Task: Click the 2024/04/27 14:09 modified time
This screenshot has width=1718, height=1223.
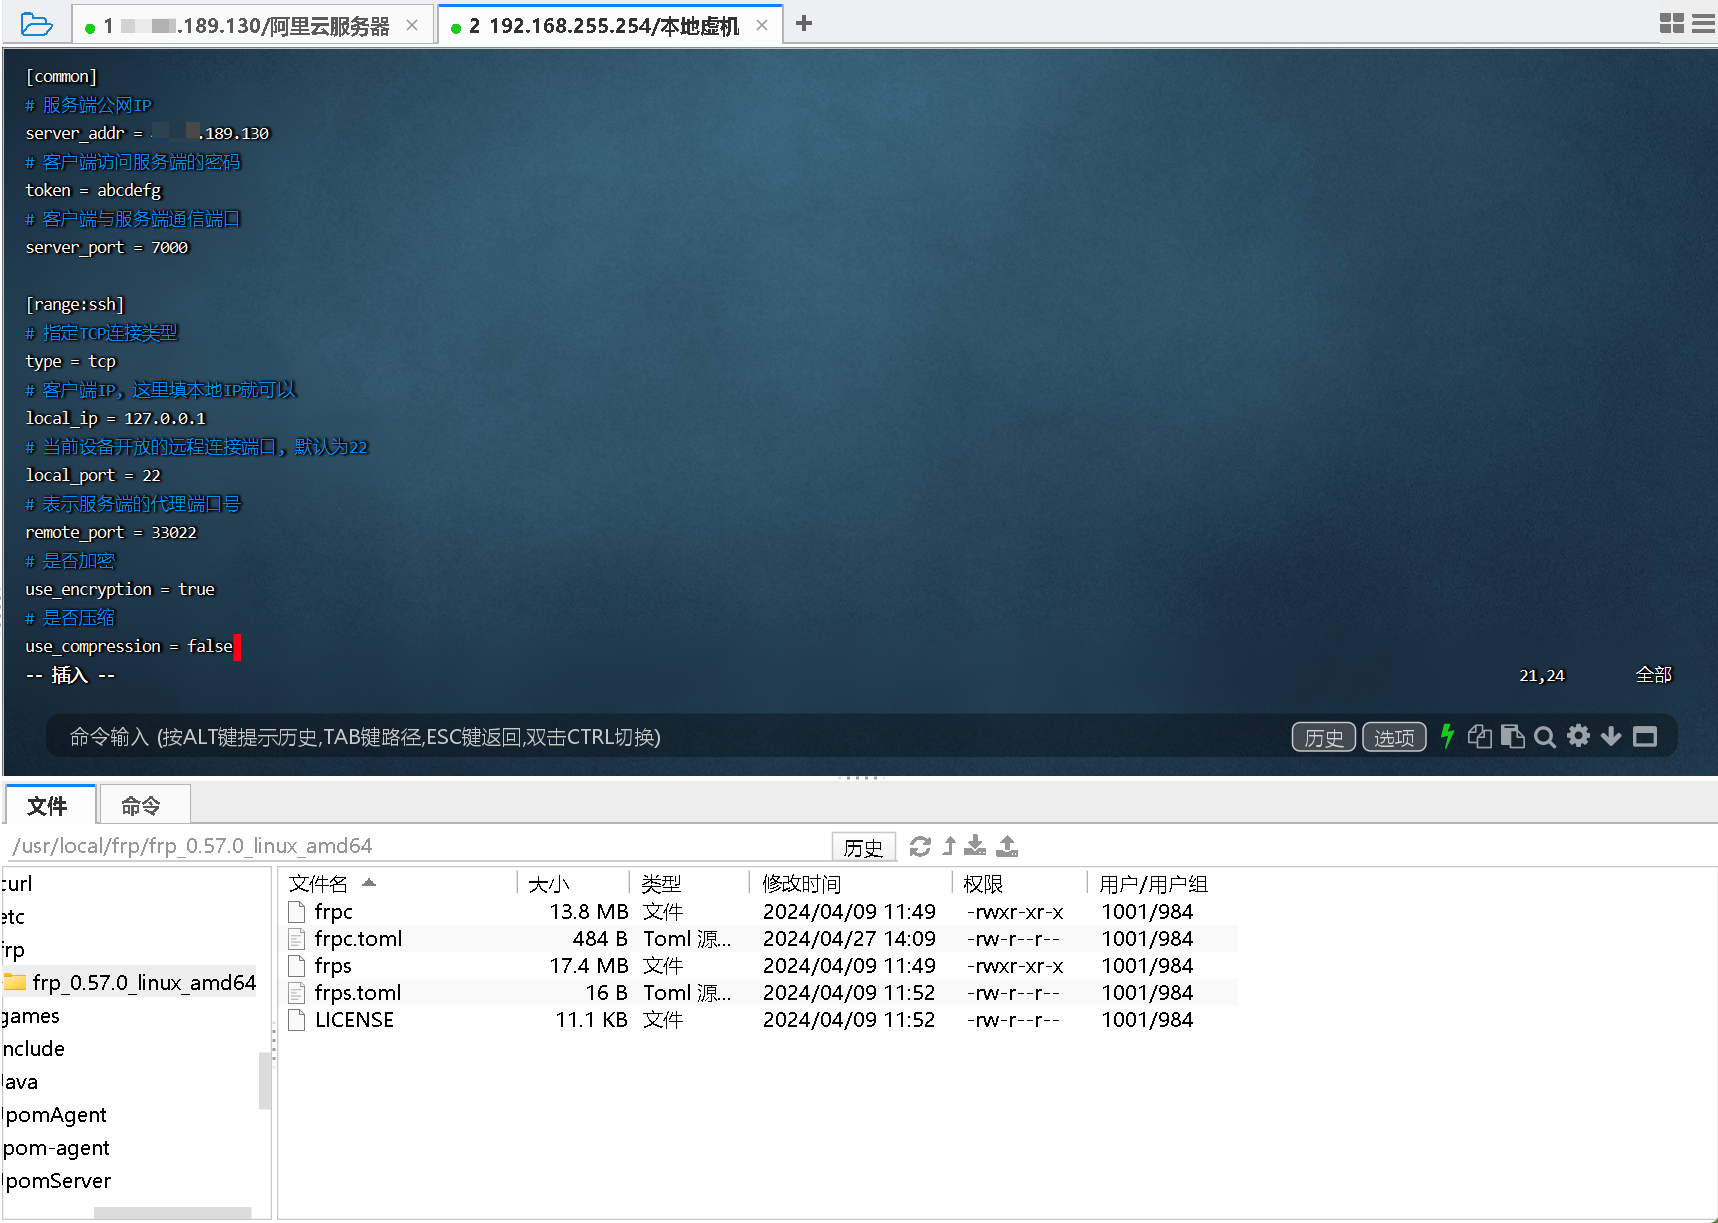Action: pos(849,938)
